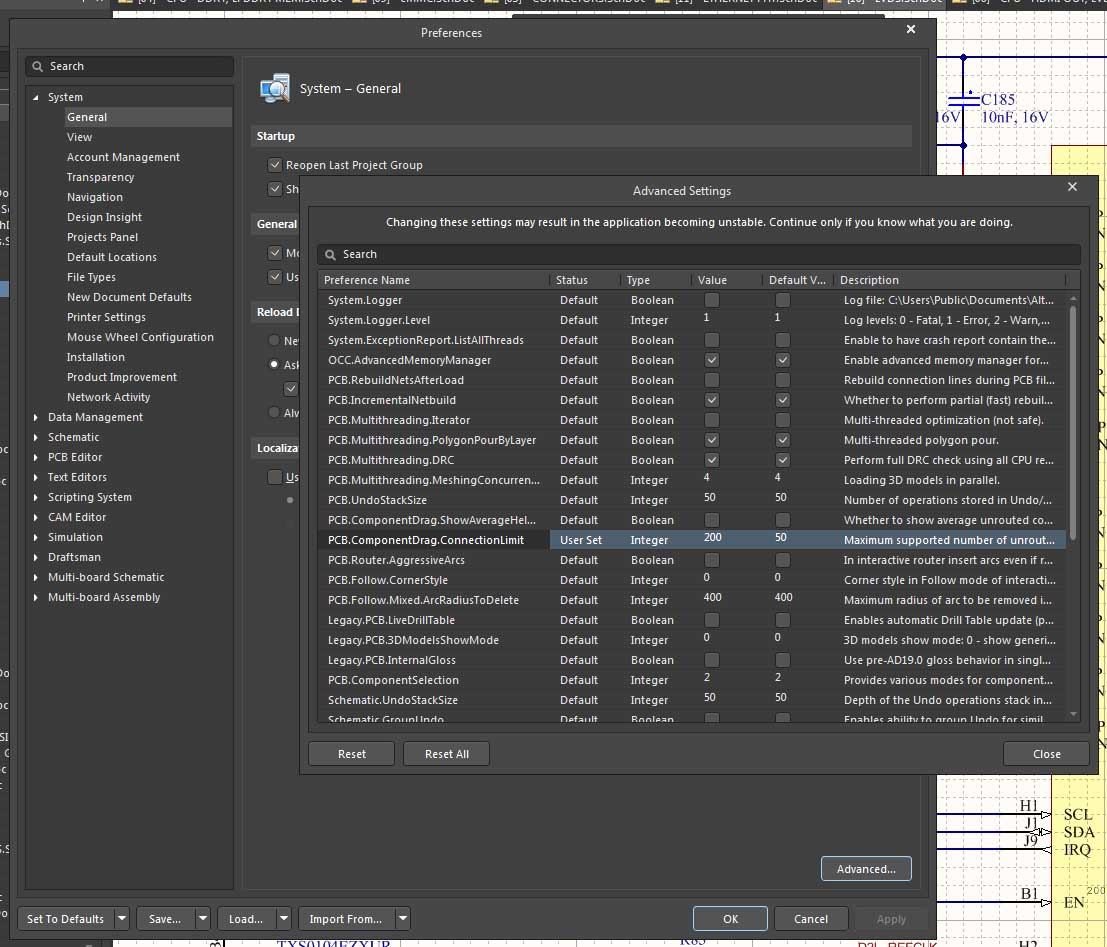Expand the Data Management tree node

pos(36,417)
